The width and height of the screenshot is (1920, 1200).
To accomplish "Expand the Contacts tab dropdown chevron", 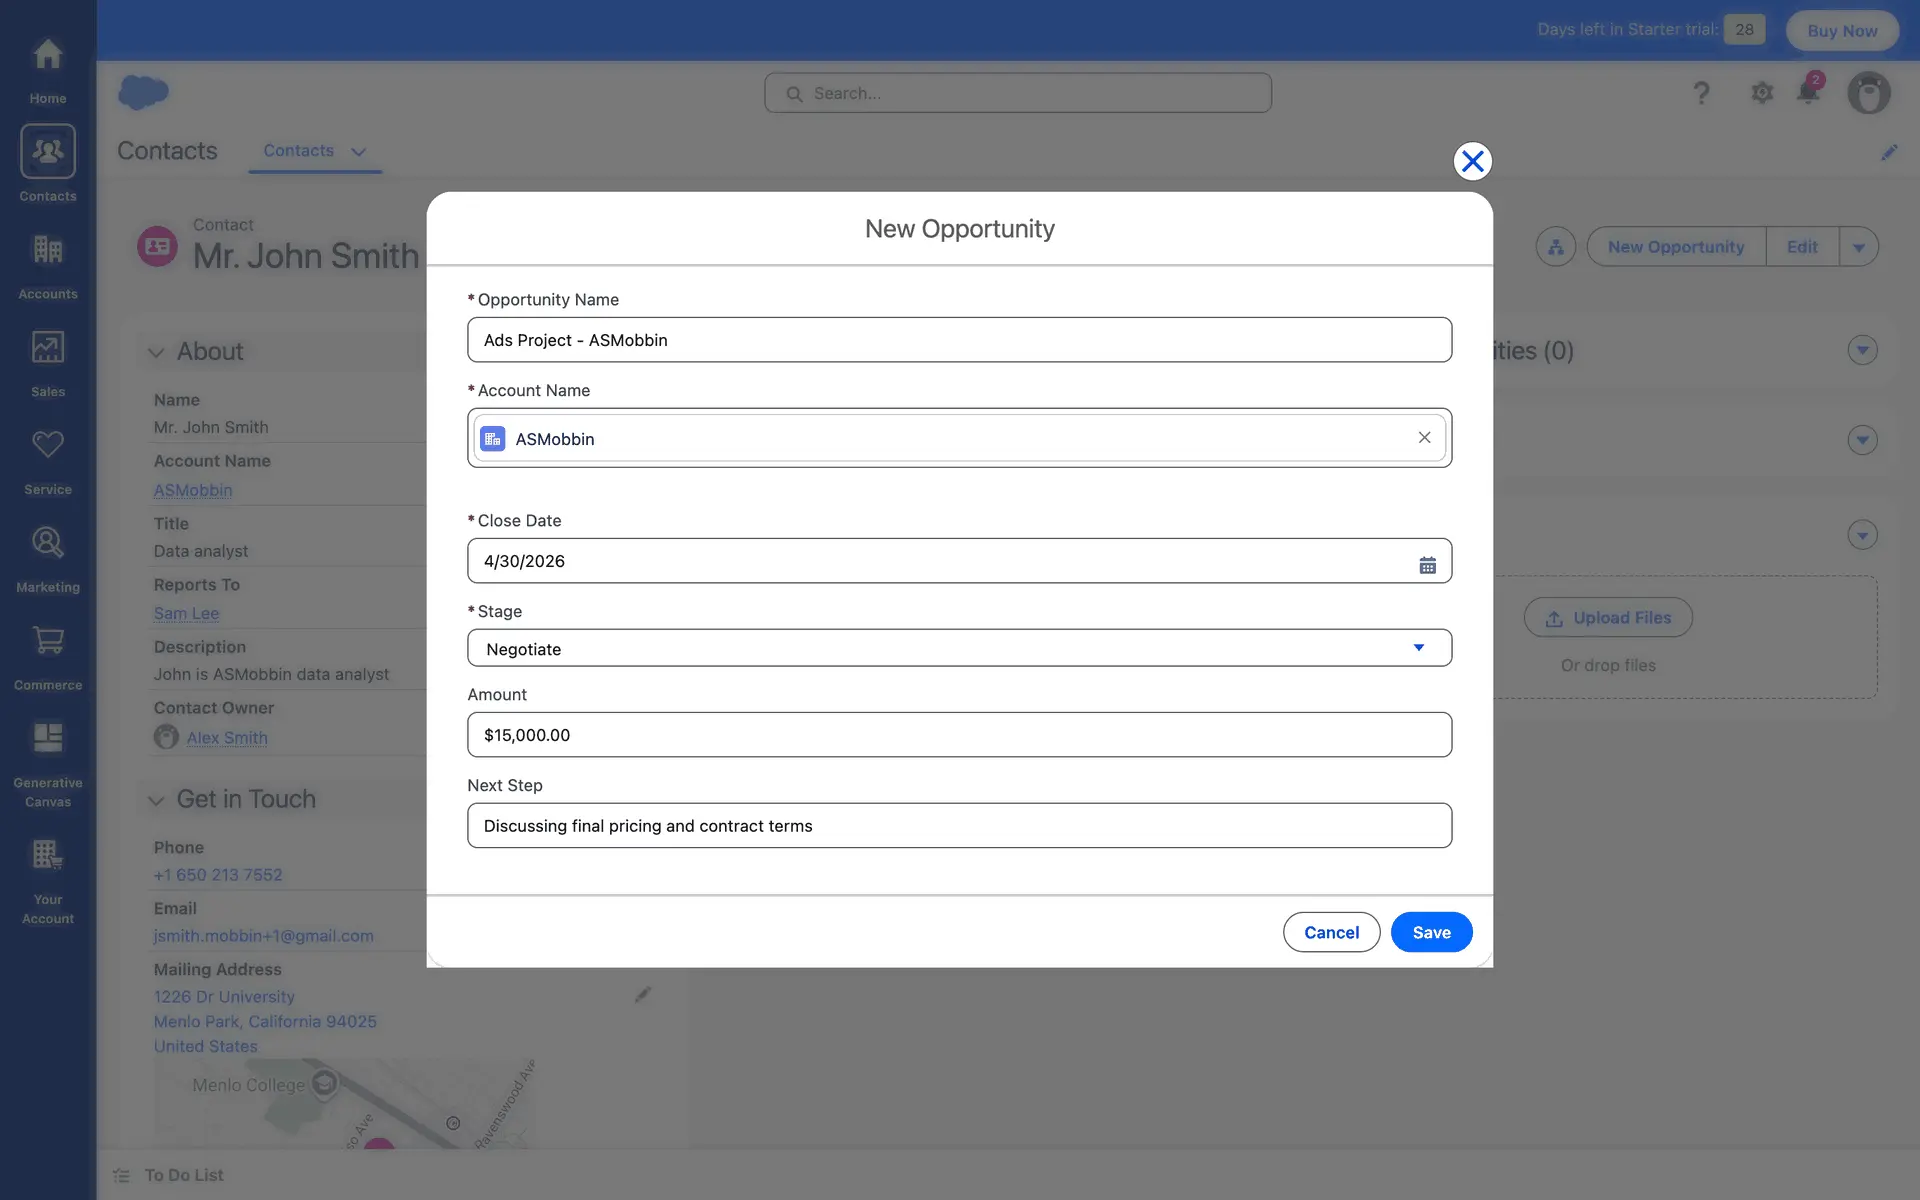I will coord(358,152).
